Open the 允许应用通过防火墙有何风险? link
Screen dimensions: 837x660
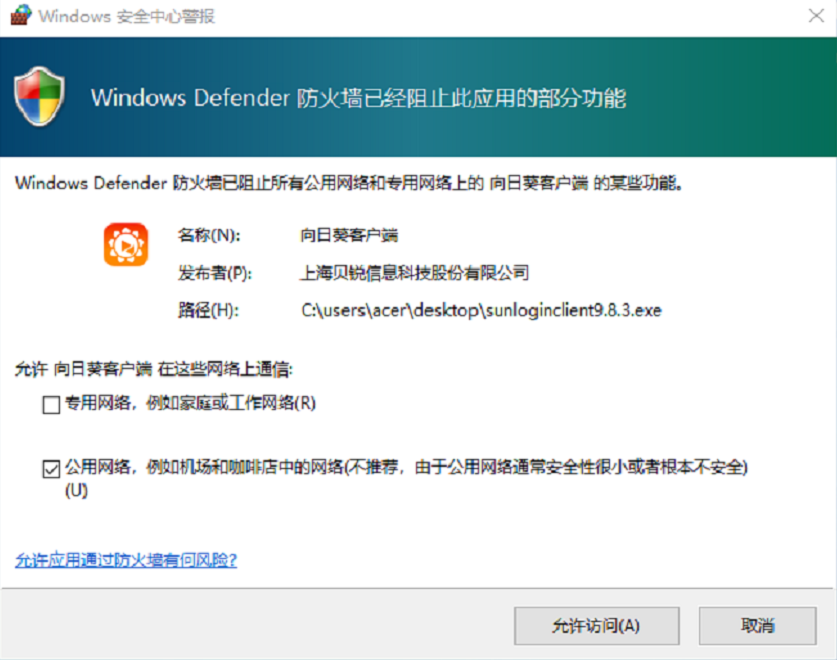tap(126, 560)
